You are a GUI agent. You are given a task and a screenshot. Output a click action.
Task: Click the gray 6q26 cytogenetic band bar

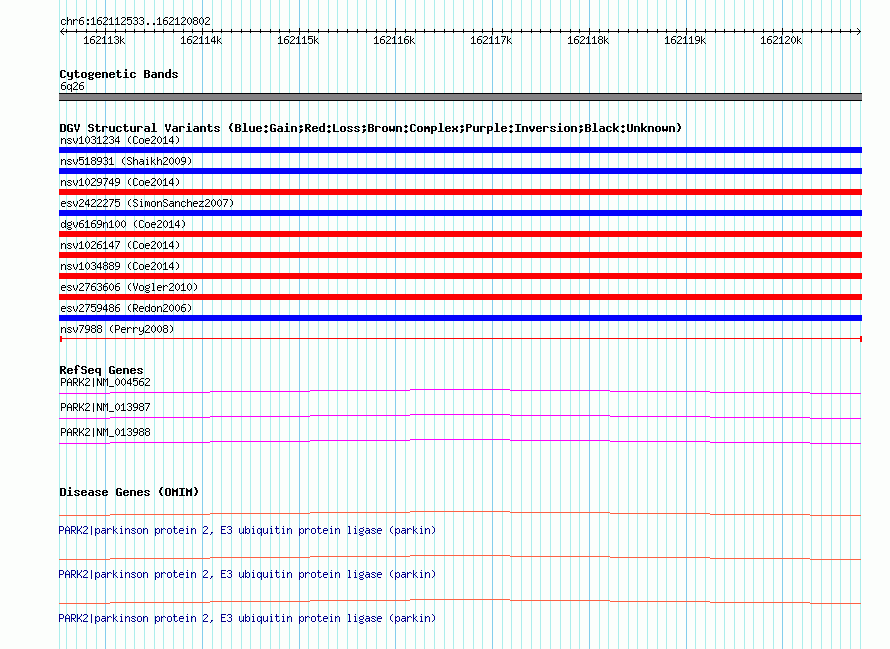tap(460, 97)
